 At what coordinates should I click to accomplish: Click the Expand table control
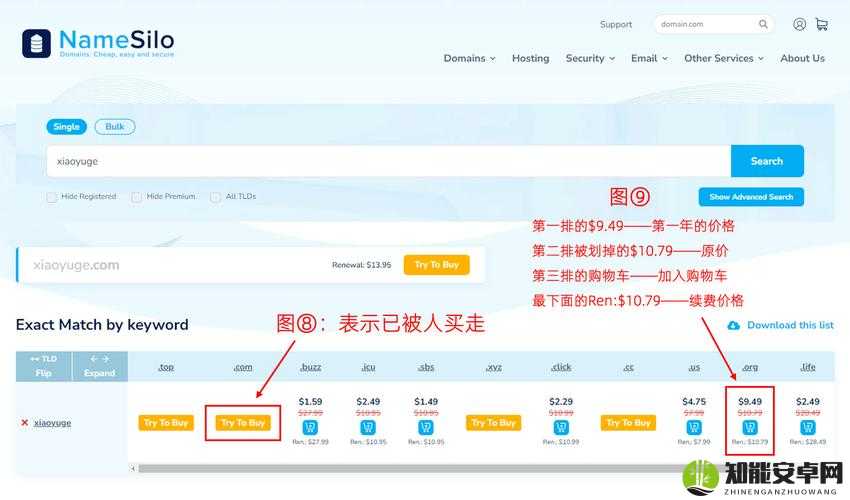point(100,366)
